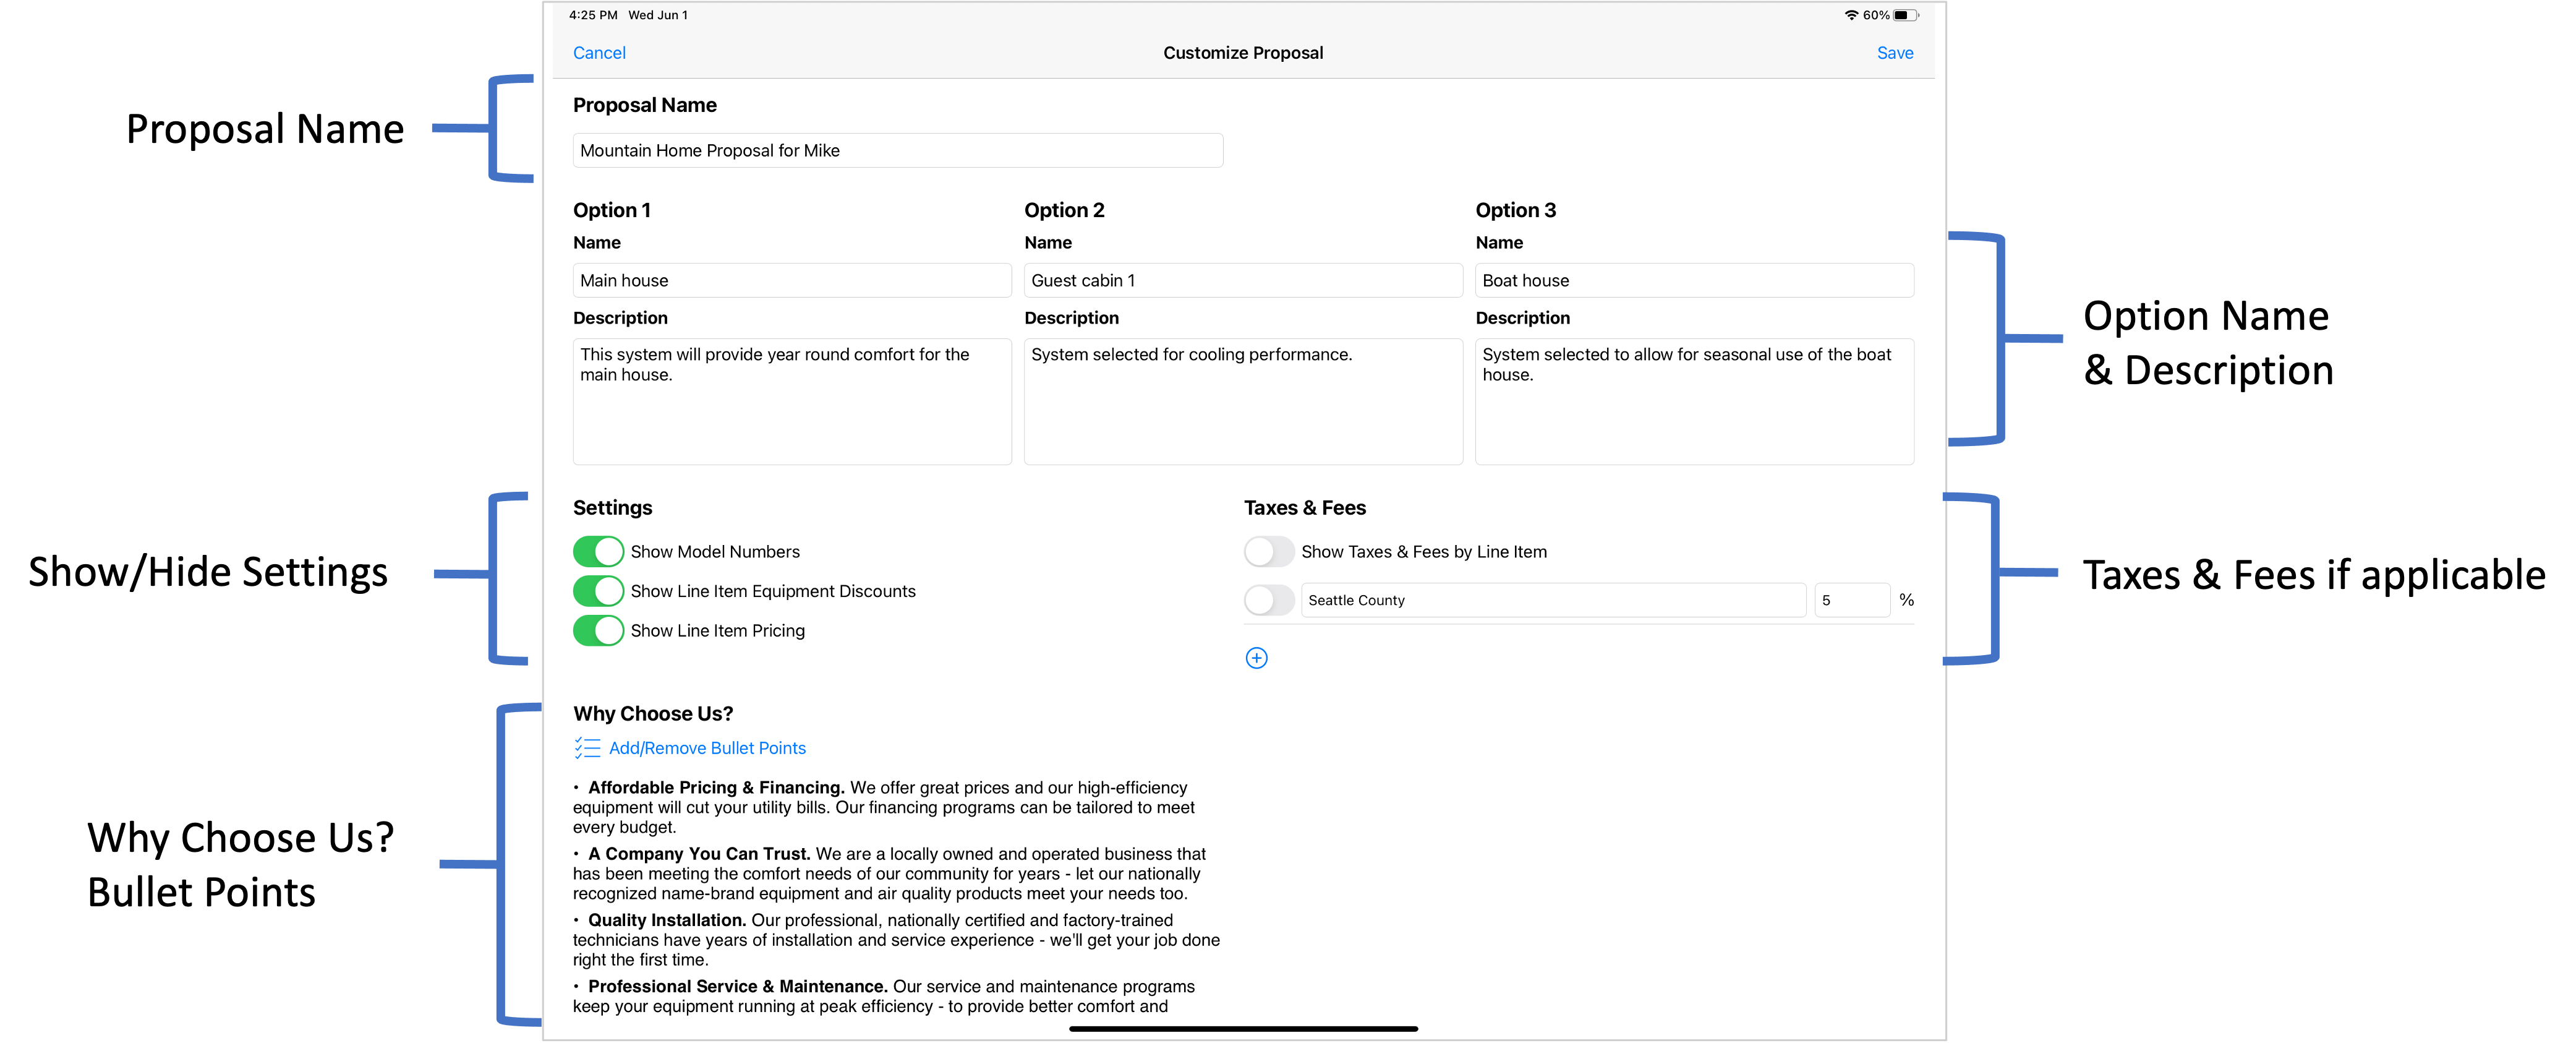
Task: Toggle Show Model Numbers switch
Action: tap(598, 551)
